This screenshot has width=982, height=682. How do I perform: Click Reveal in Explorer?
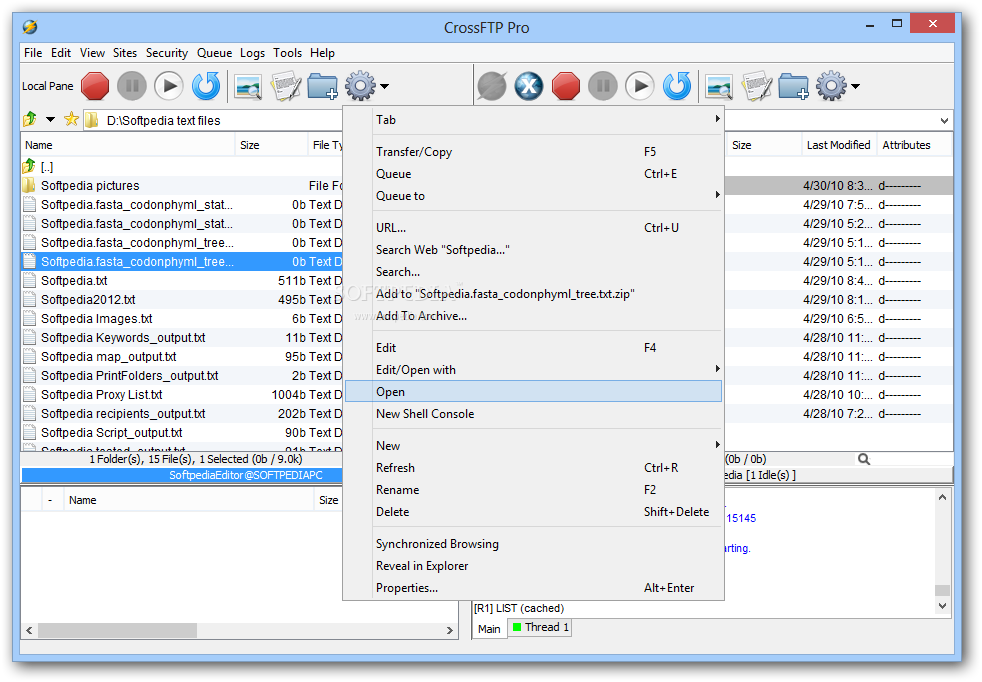coord(534,566)
